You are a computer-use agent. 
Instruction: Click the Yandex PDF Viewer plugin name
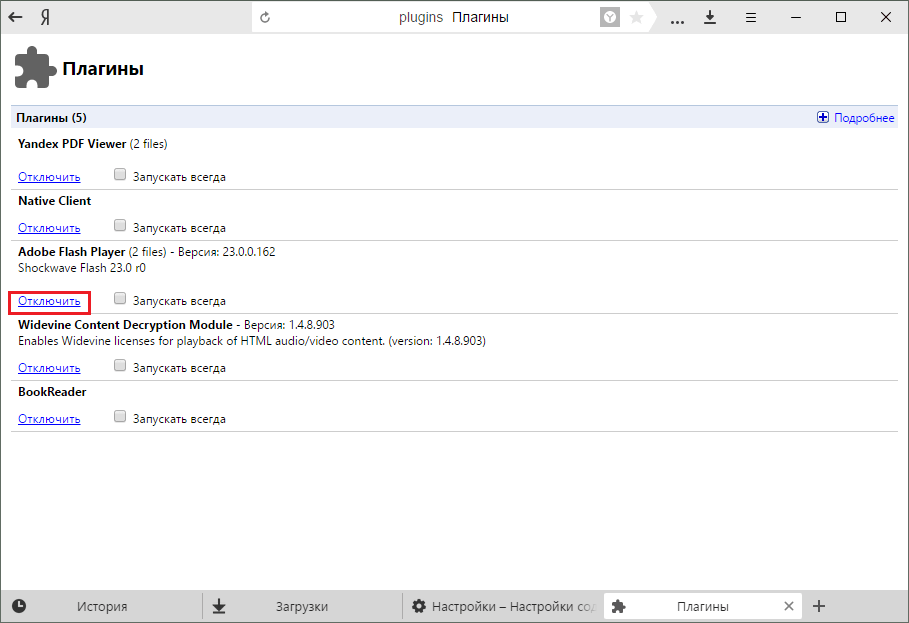click(x=72, y=144)
